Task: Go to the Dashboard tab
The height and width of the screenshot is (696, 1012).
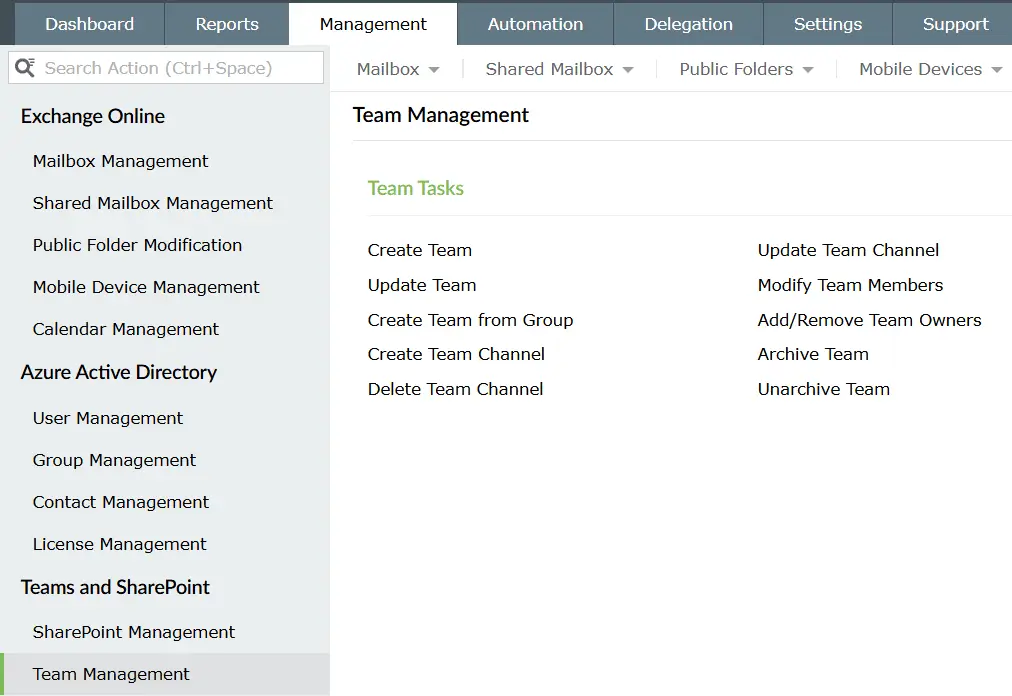Action: [x=88, y=23]
